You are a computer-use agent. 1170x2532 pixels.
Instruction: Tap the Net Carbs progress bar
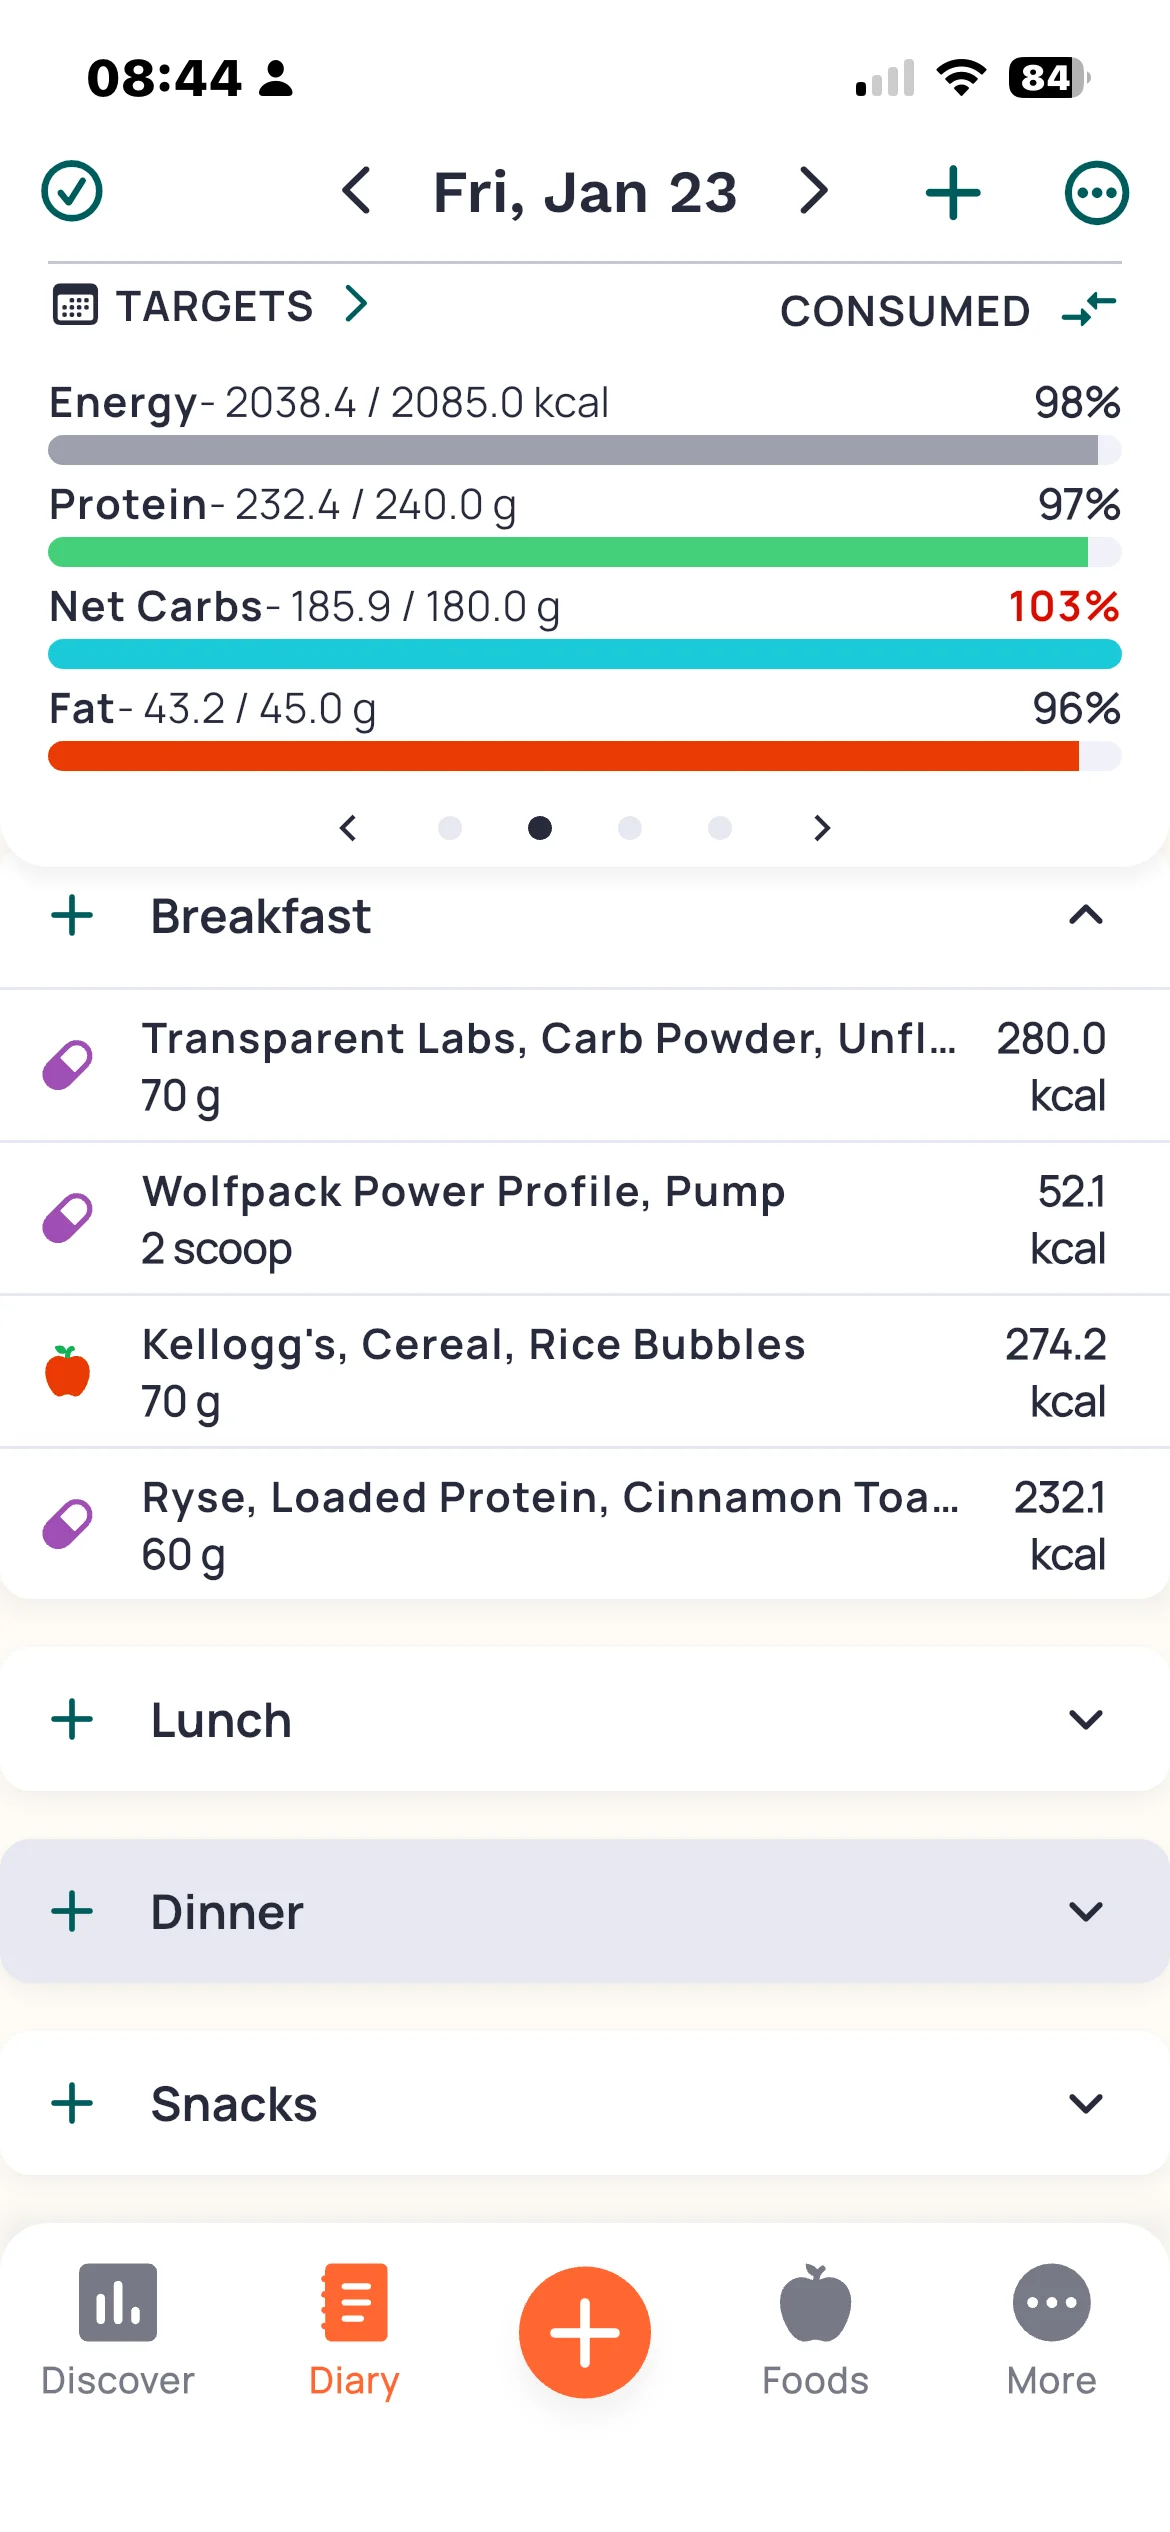pos(584,654)
